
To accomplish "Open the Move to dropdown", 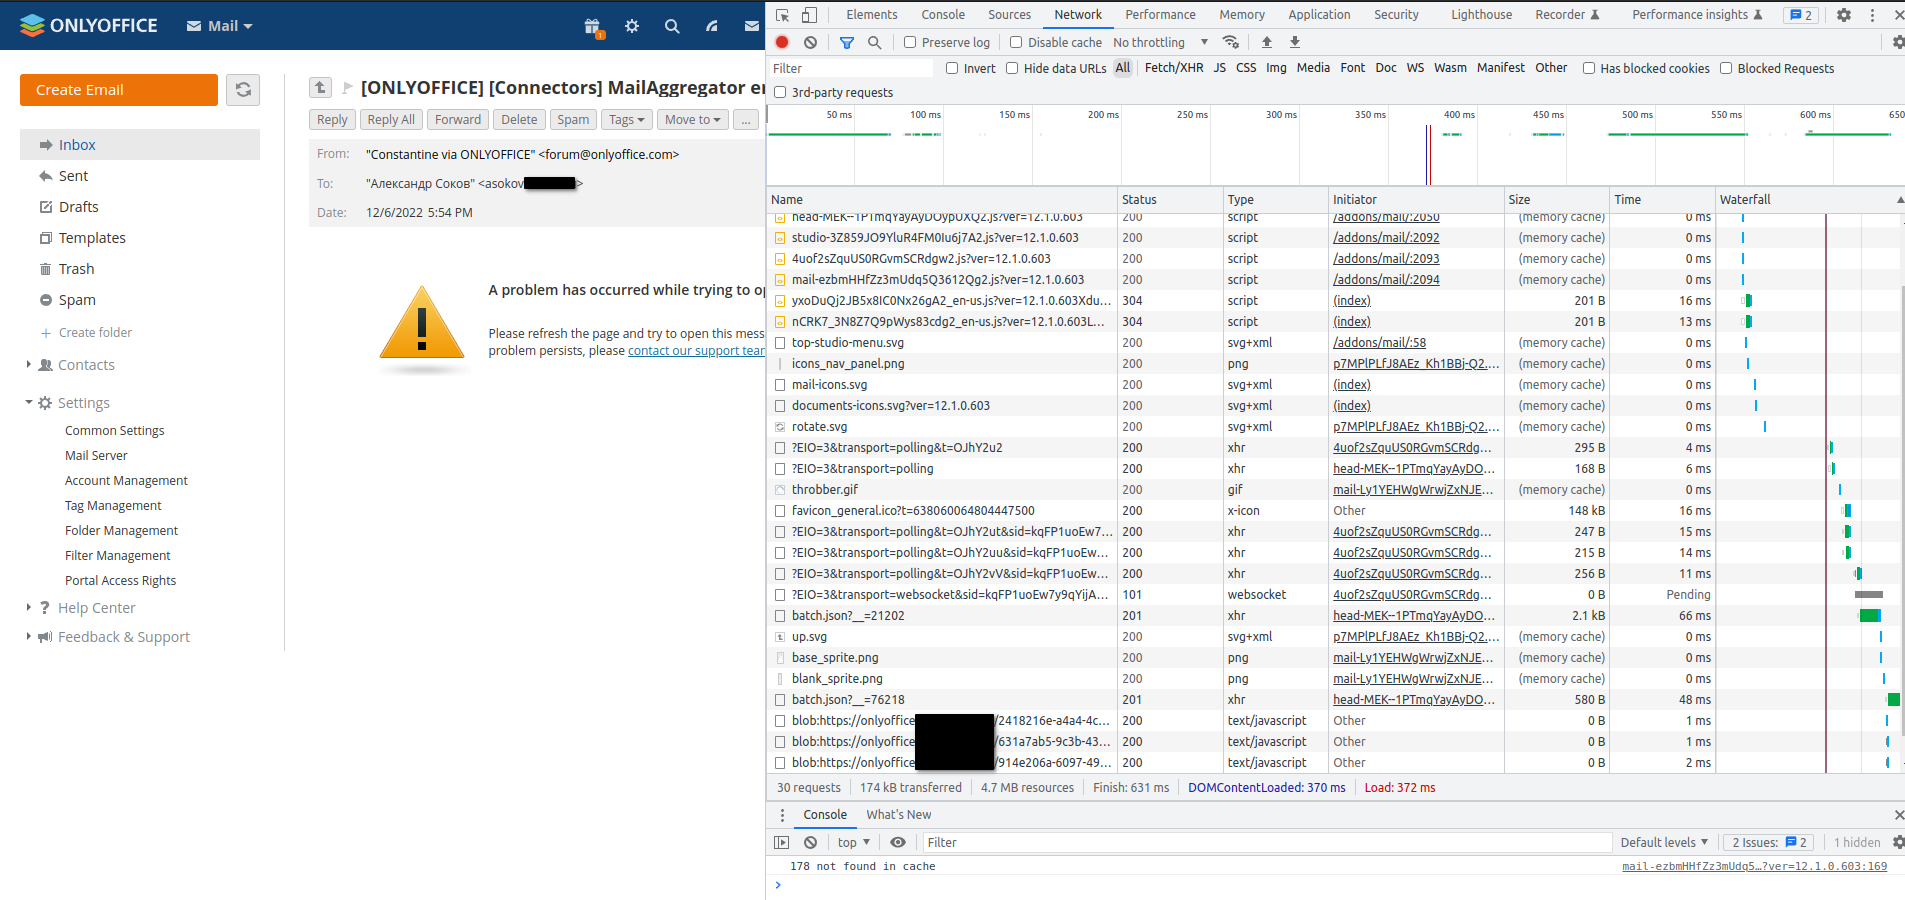I will point(693,120).
